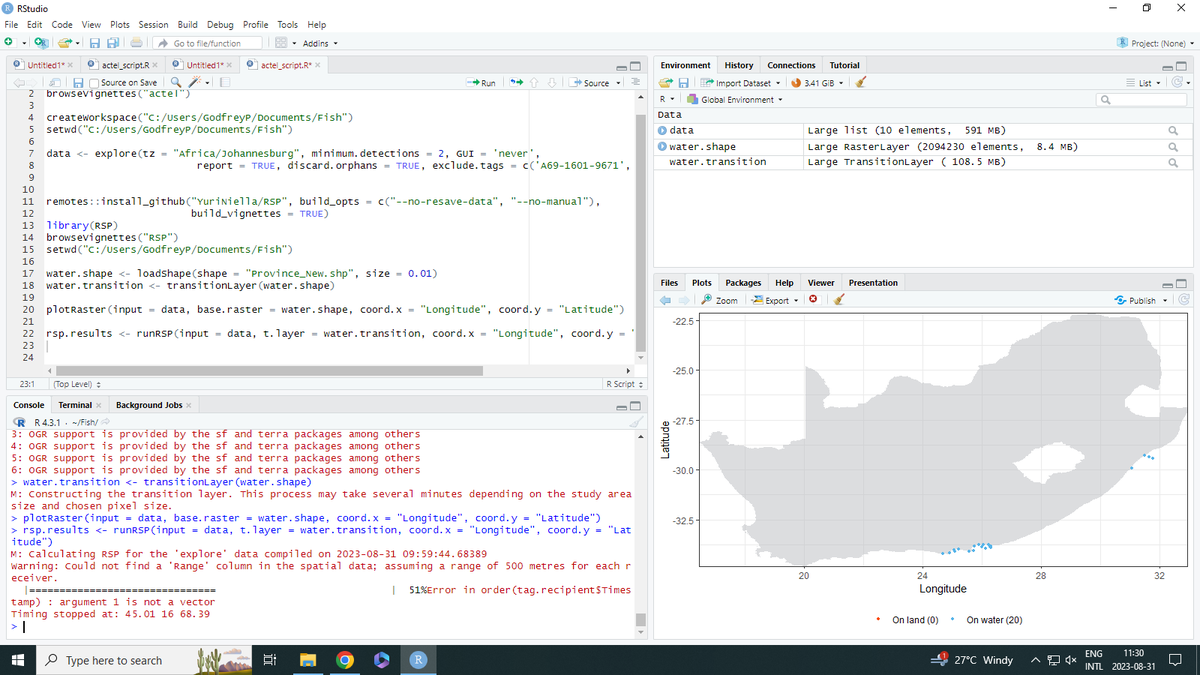Click the Compile Report notebook icon
Viewport: 1200px width, 675px height.
coord(225,83)
